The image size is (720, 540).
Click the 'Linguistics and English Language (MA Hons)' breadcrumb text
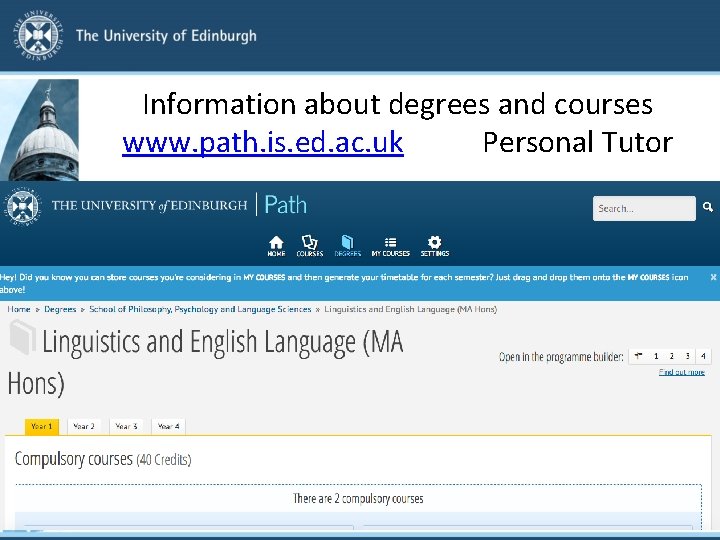point(411,309)
